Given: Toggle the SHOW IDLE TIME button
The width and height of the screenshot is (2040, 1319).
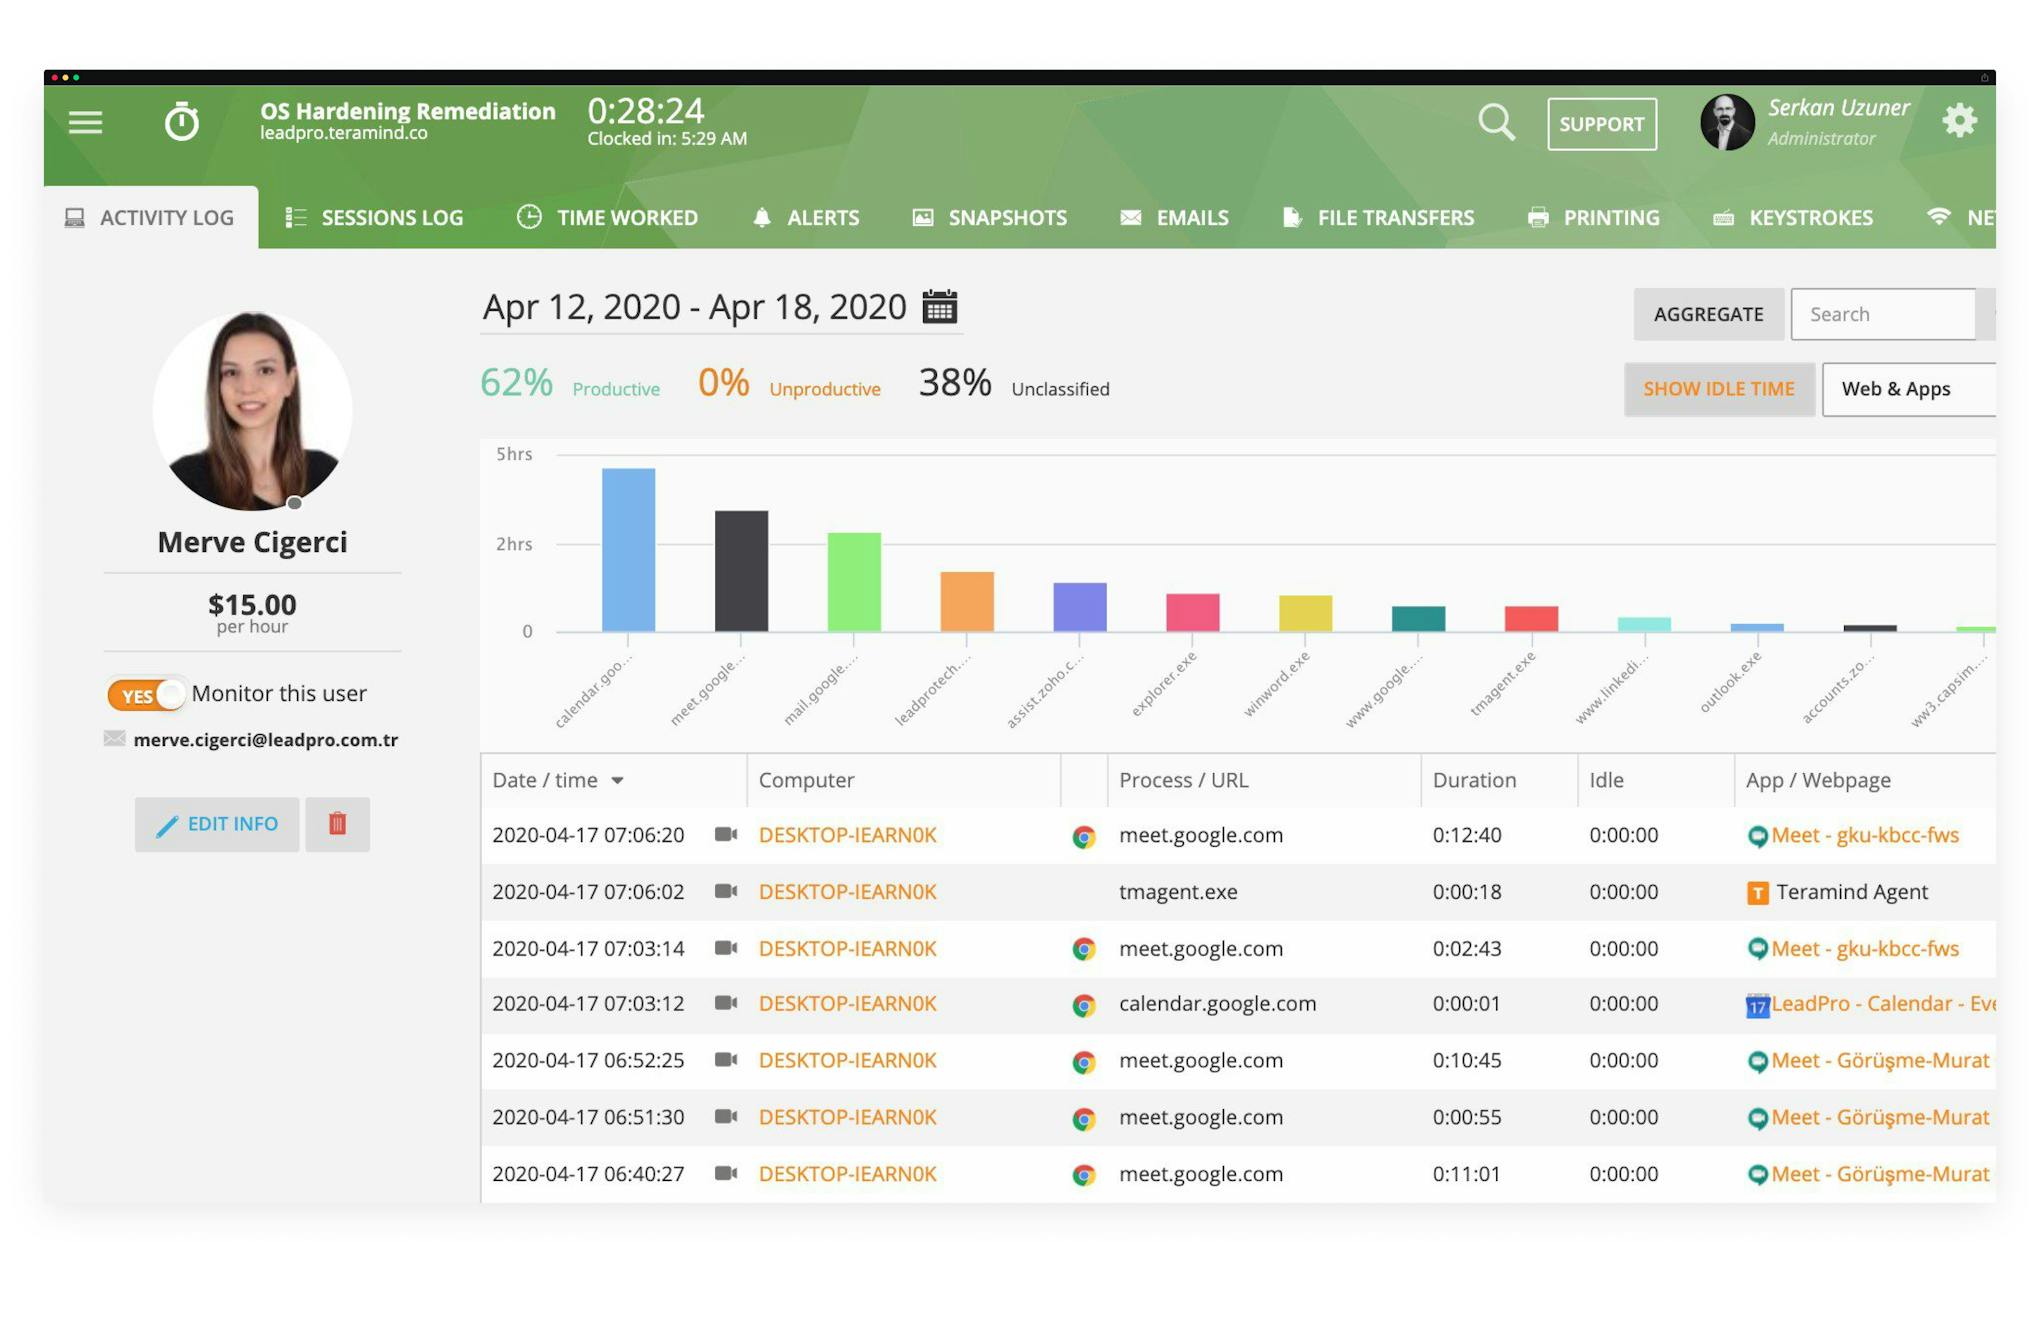Looking at the screenshot, I should (x=1718, y=389).
